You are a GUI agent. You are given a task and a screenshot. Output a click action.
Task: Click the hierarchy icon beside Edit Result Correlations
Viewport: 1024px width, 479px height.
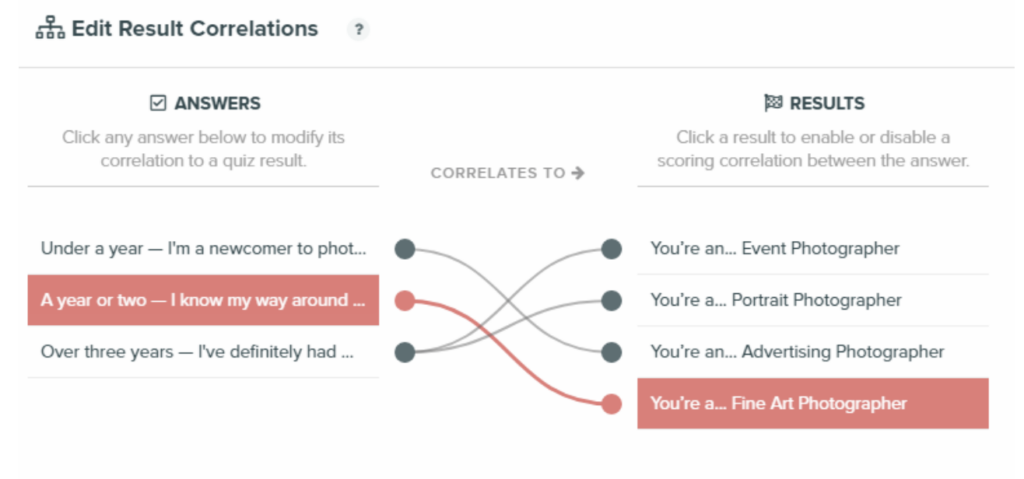click(50, 29)
